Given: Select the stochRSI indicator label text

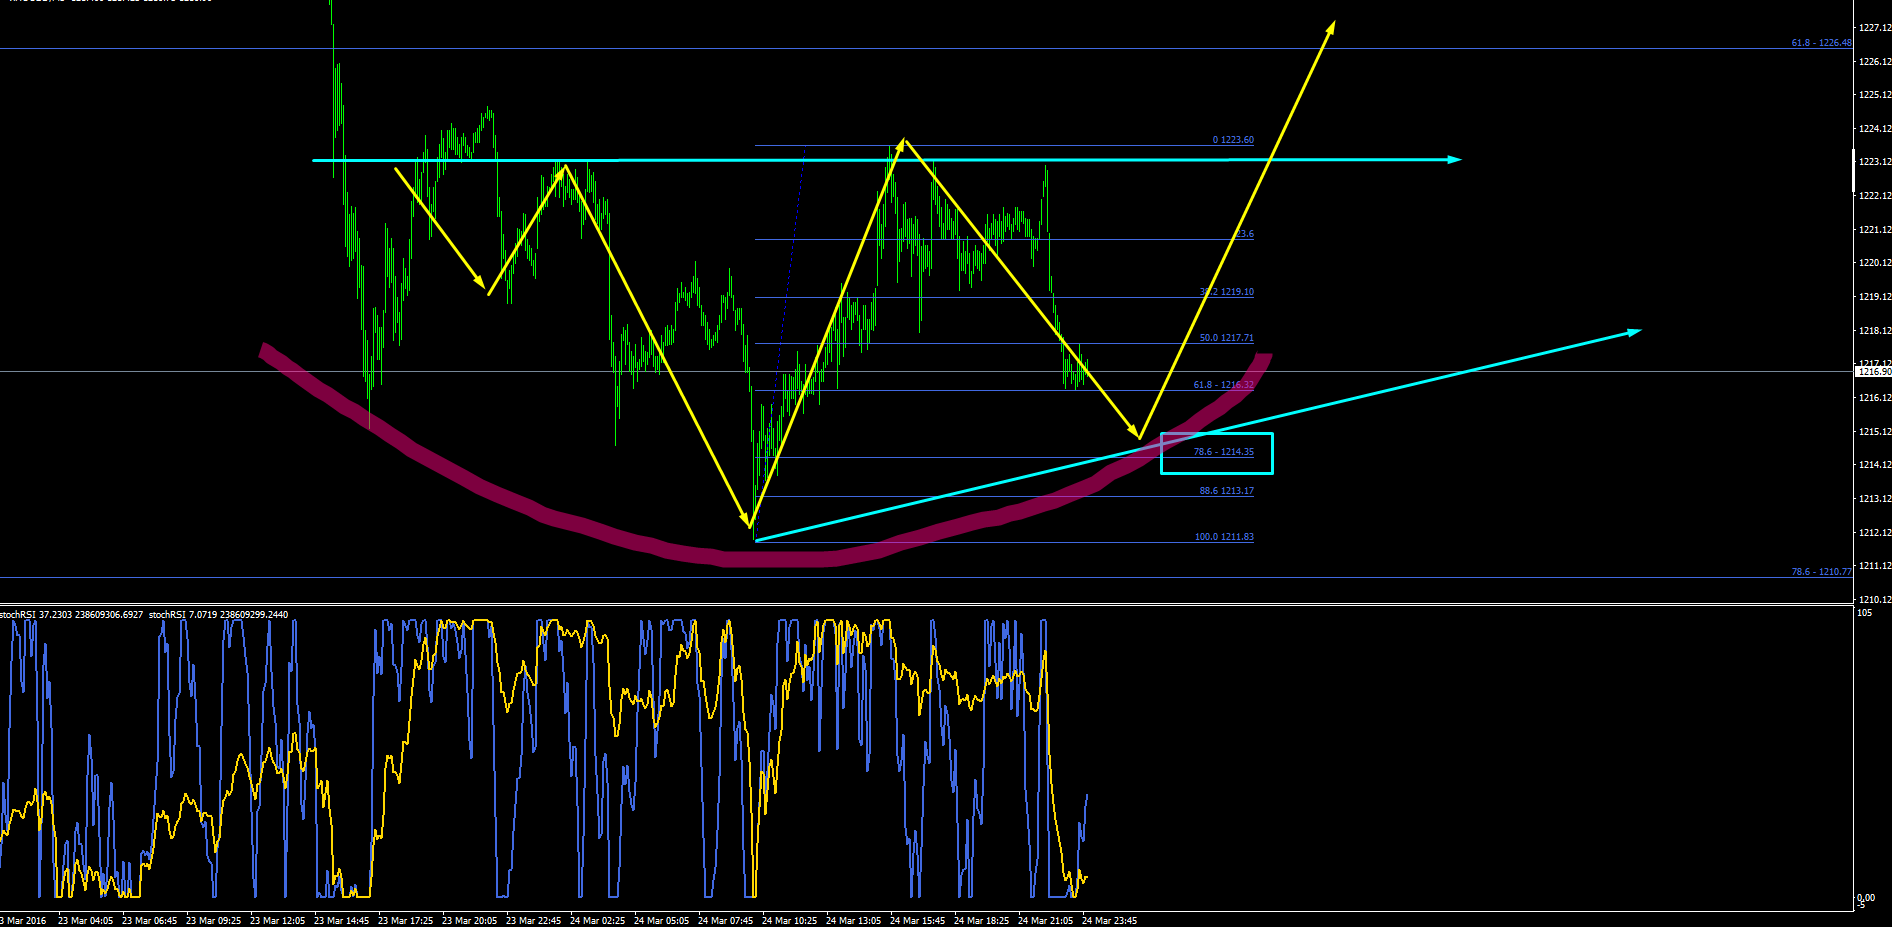Looking at the screenshot, I should pyautogui.click(x=144, y=614).
